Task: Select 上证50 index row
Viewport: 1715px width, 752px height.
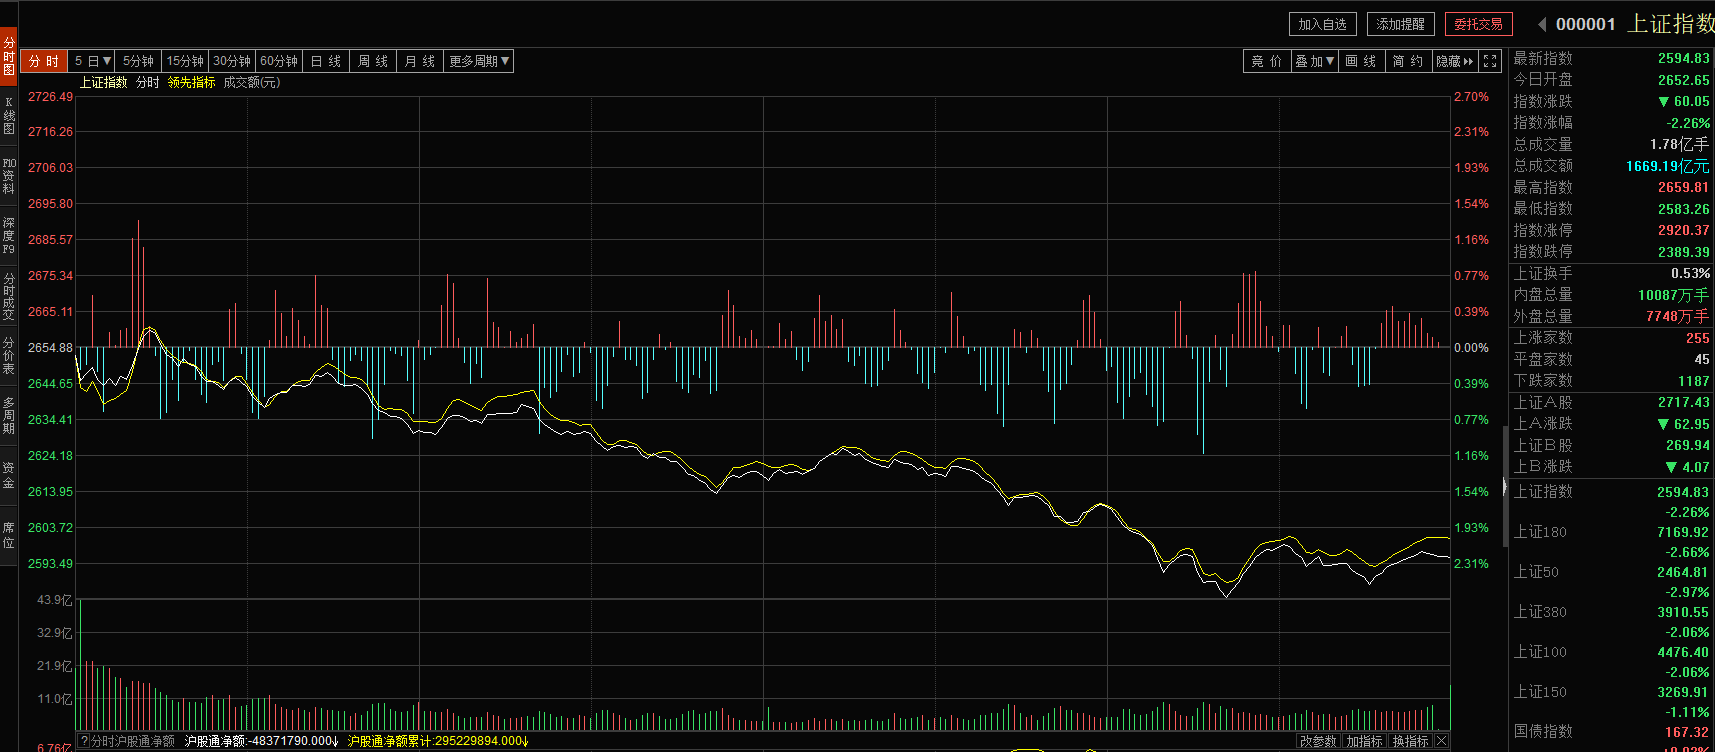Action: (x=1611, y=582)
